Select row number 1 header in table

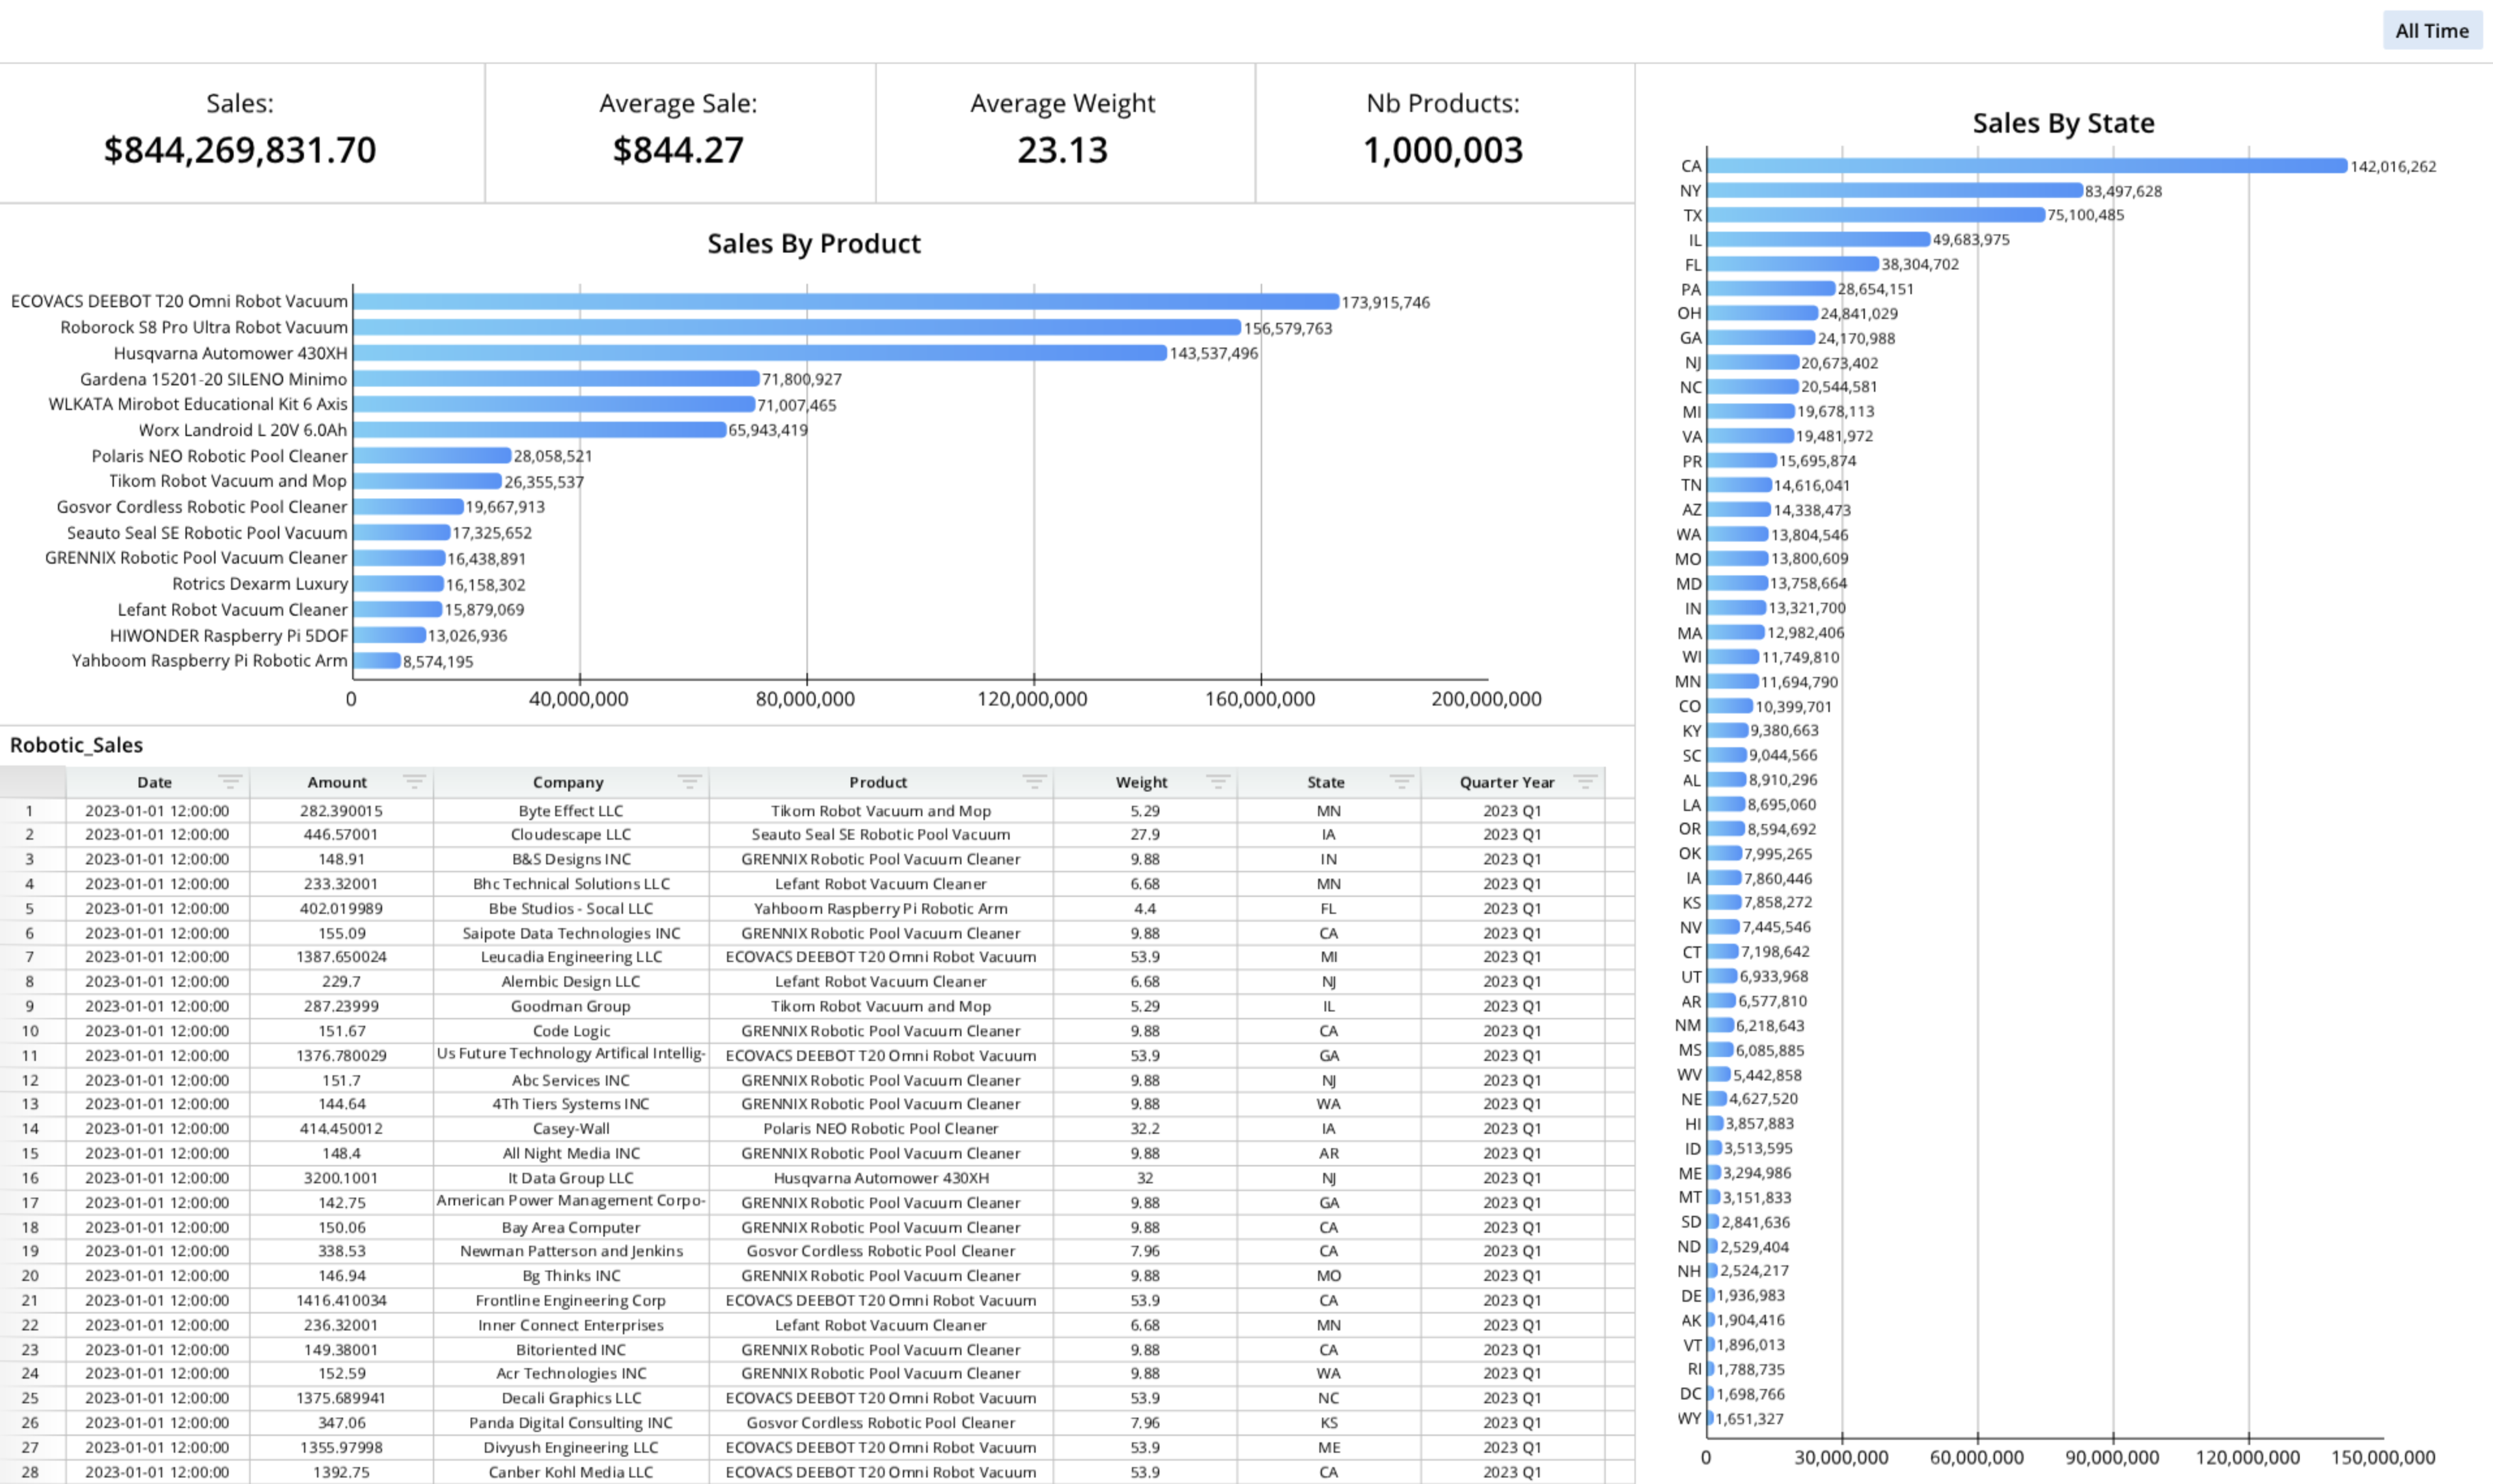[x=30, y=811]
